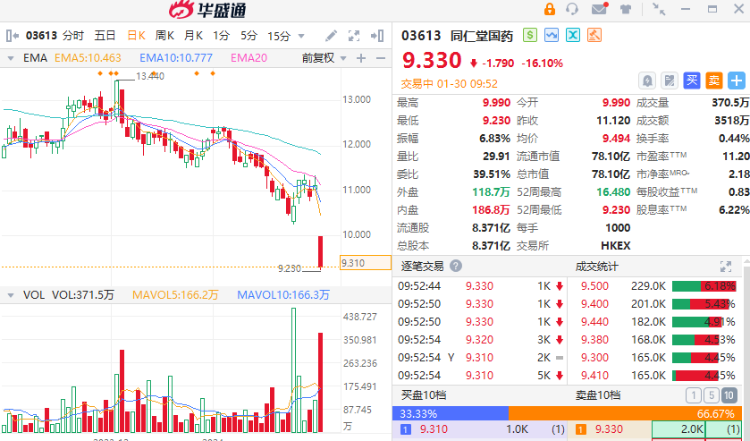750x441 pixels.
Task: Select the pencil drawing tool
Action: [331, 35]
